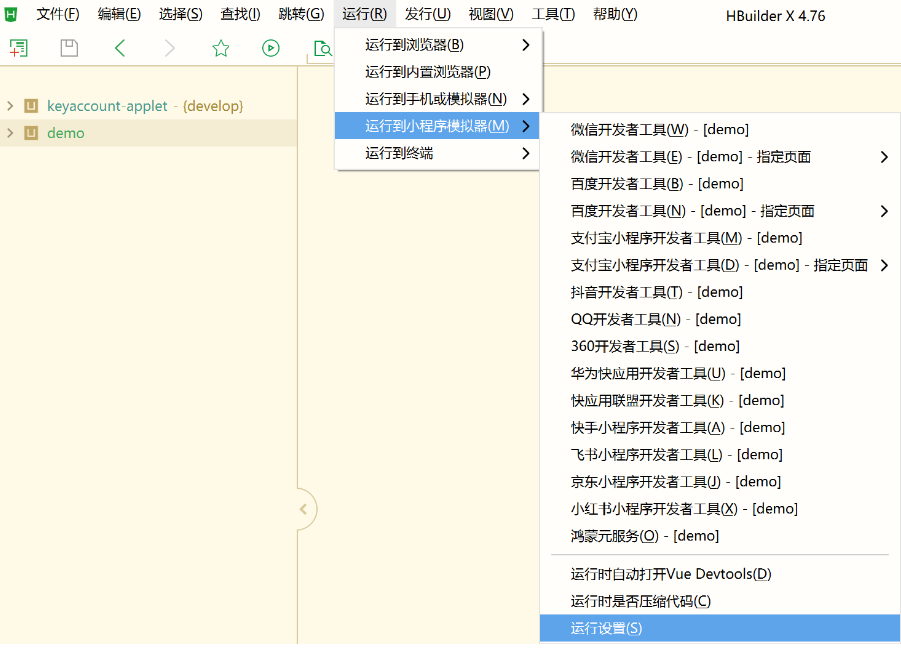This screenshot has height=654, width=901.
Task: Click the navigate forward arrow icon
Action: point(169,47)
